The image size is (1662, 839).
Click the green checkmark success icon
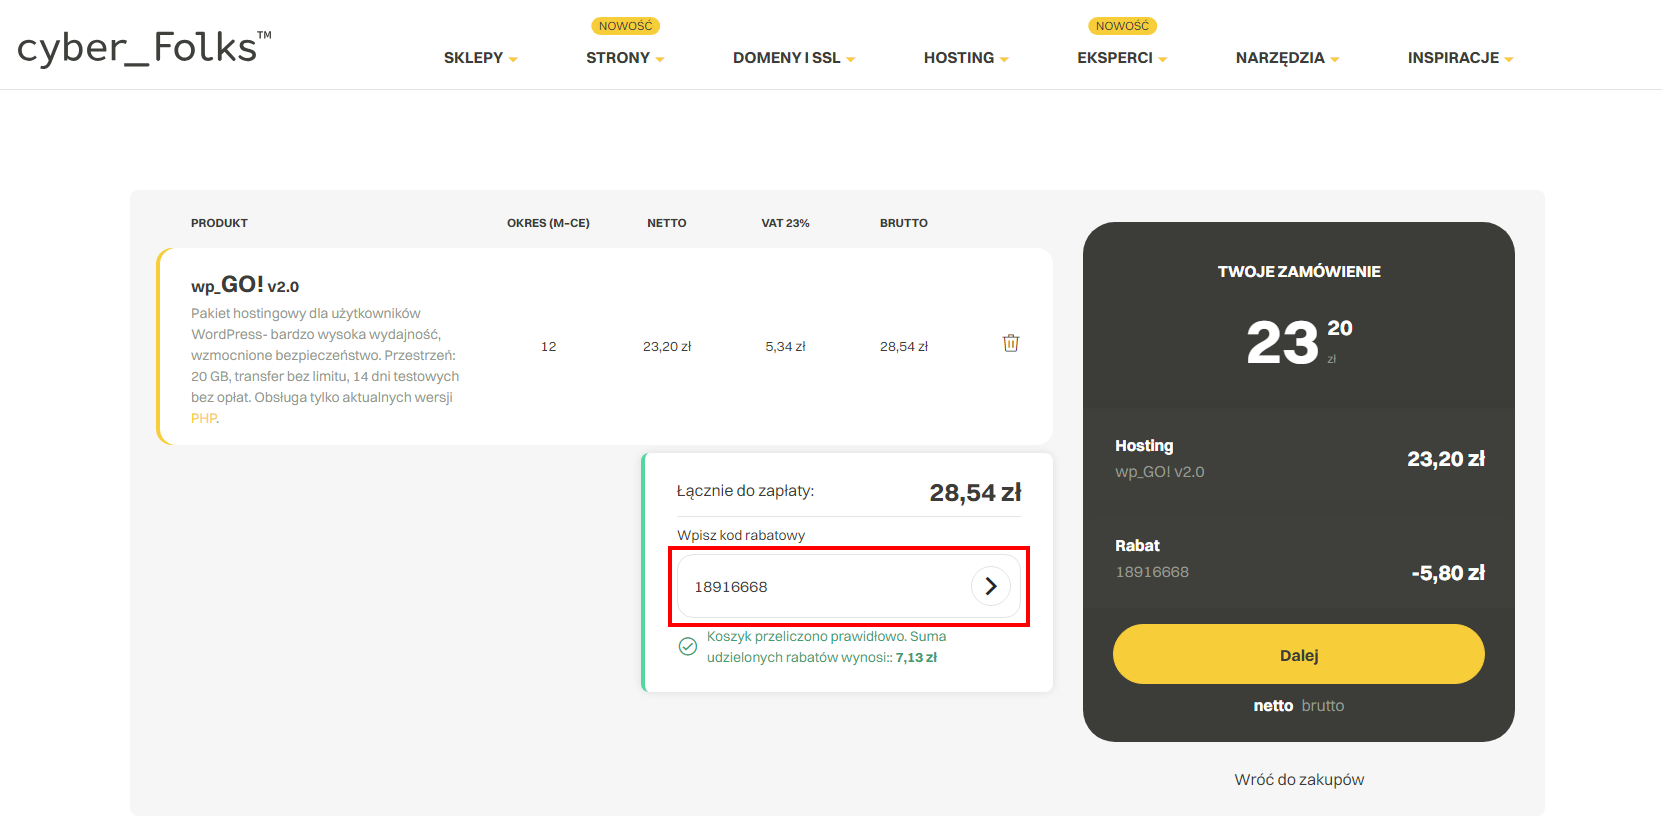pos(688,646)
